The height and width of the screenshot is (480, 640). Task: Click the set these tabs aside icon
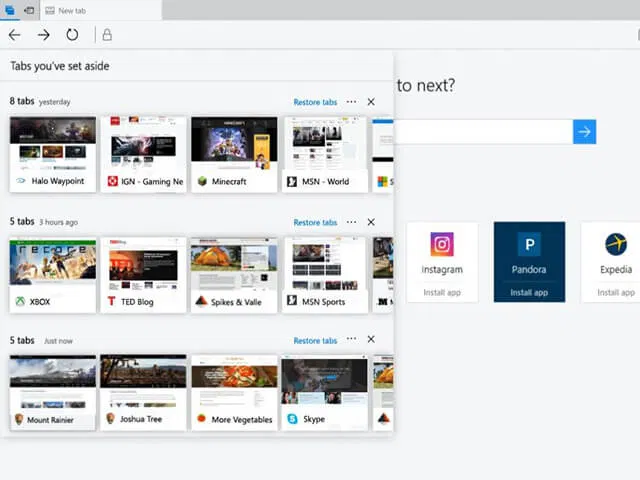coord(29,10)
